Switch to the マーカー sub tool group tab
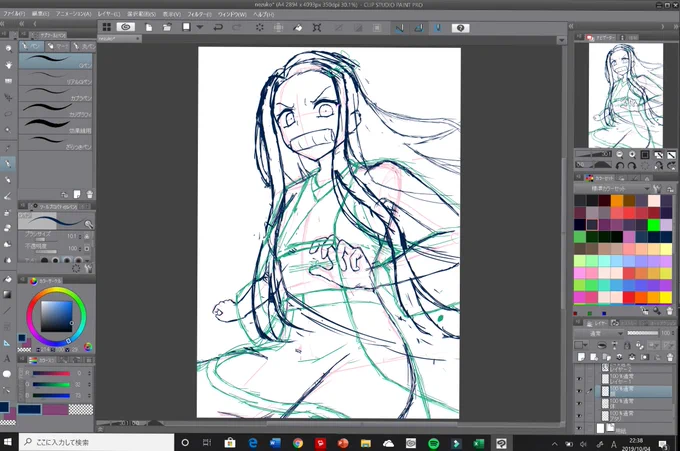The width and height of the screenshot is (680, 451). point(57,46)
